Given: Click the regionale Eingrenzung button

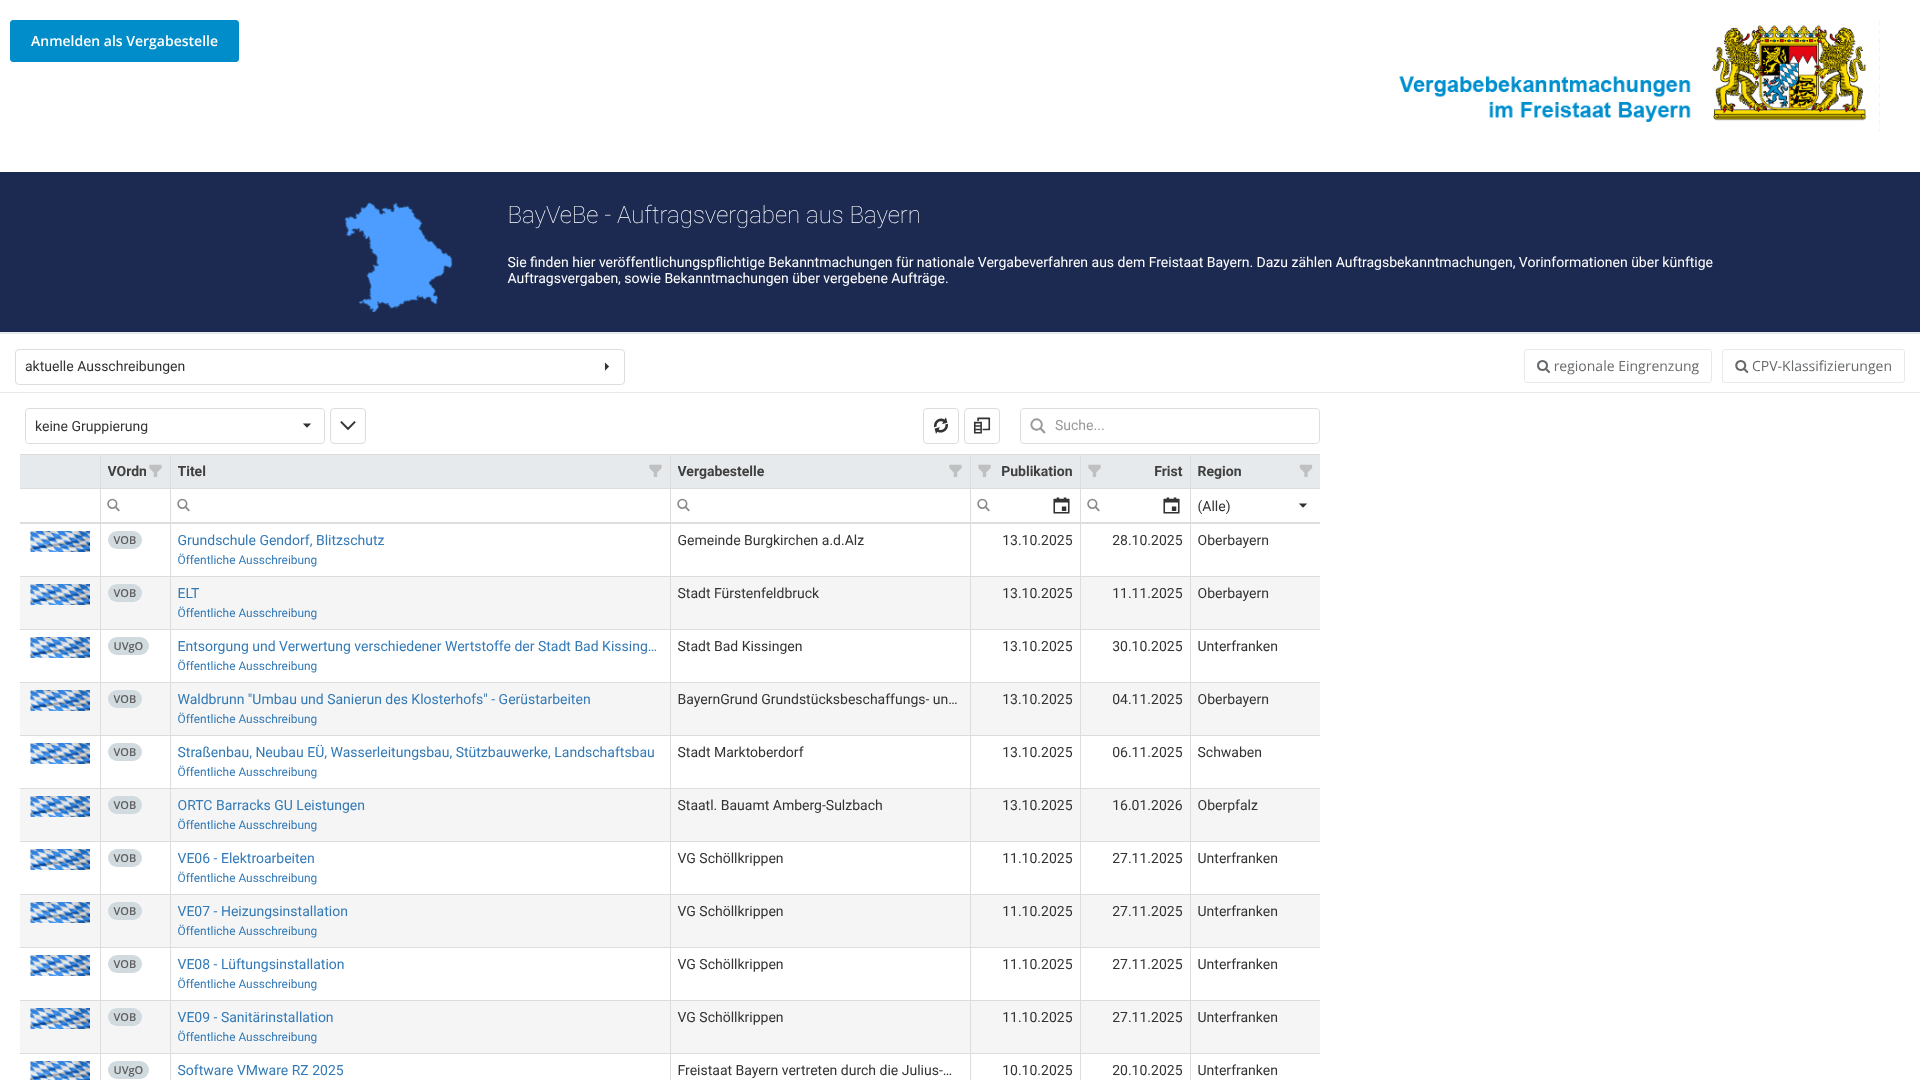Looking at the screenshot, I should (1617, 366).
